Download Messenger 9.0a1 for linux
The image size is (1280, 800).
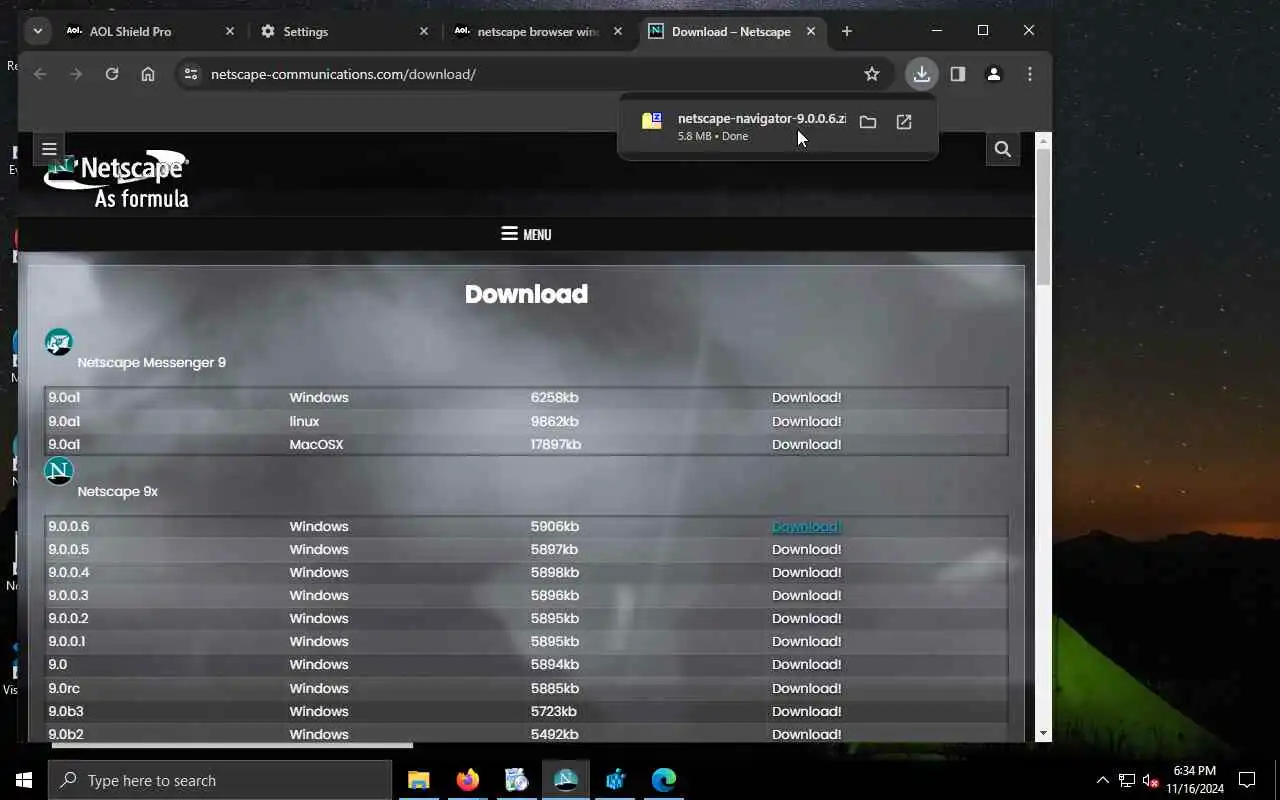point(806,421)
